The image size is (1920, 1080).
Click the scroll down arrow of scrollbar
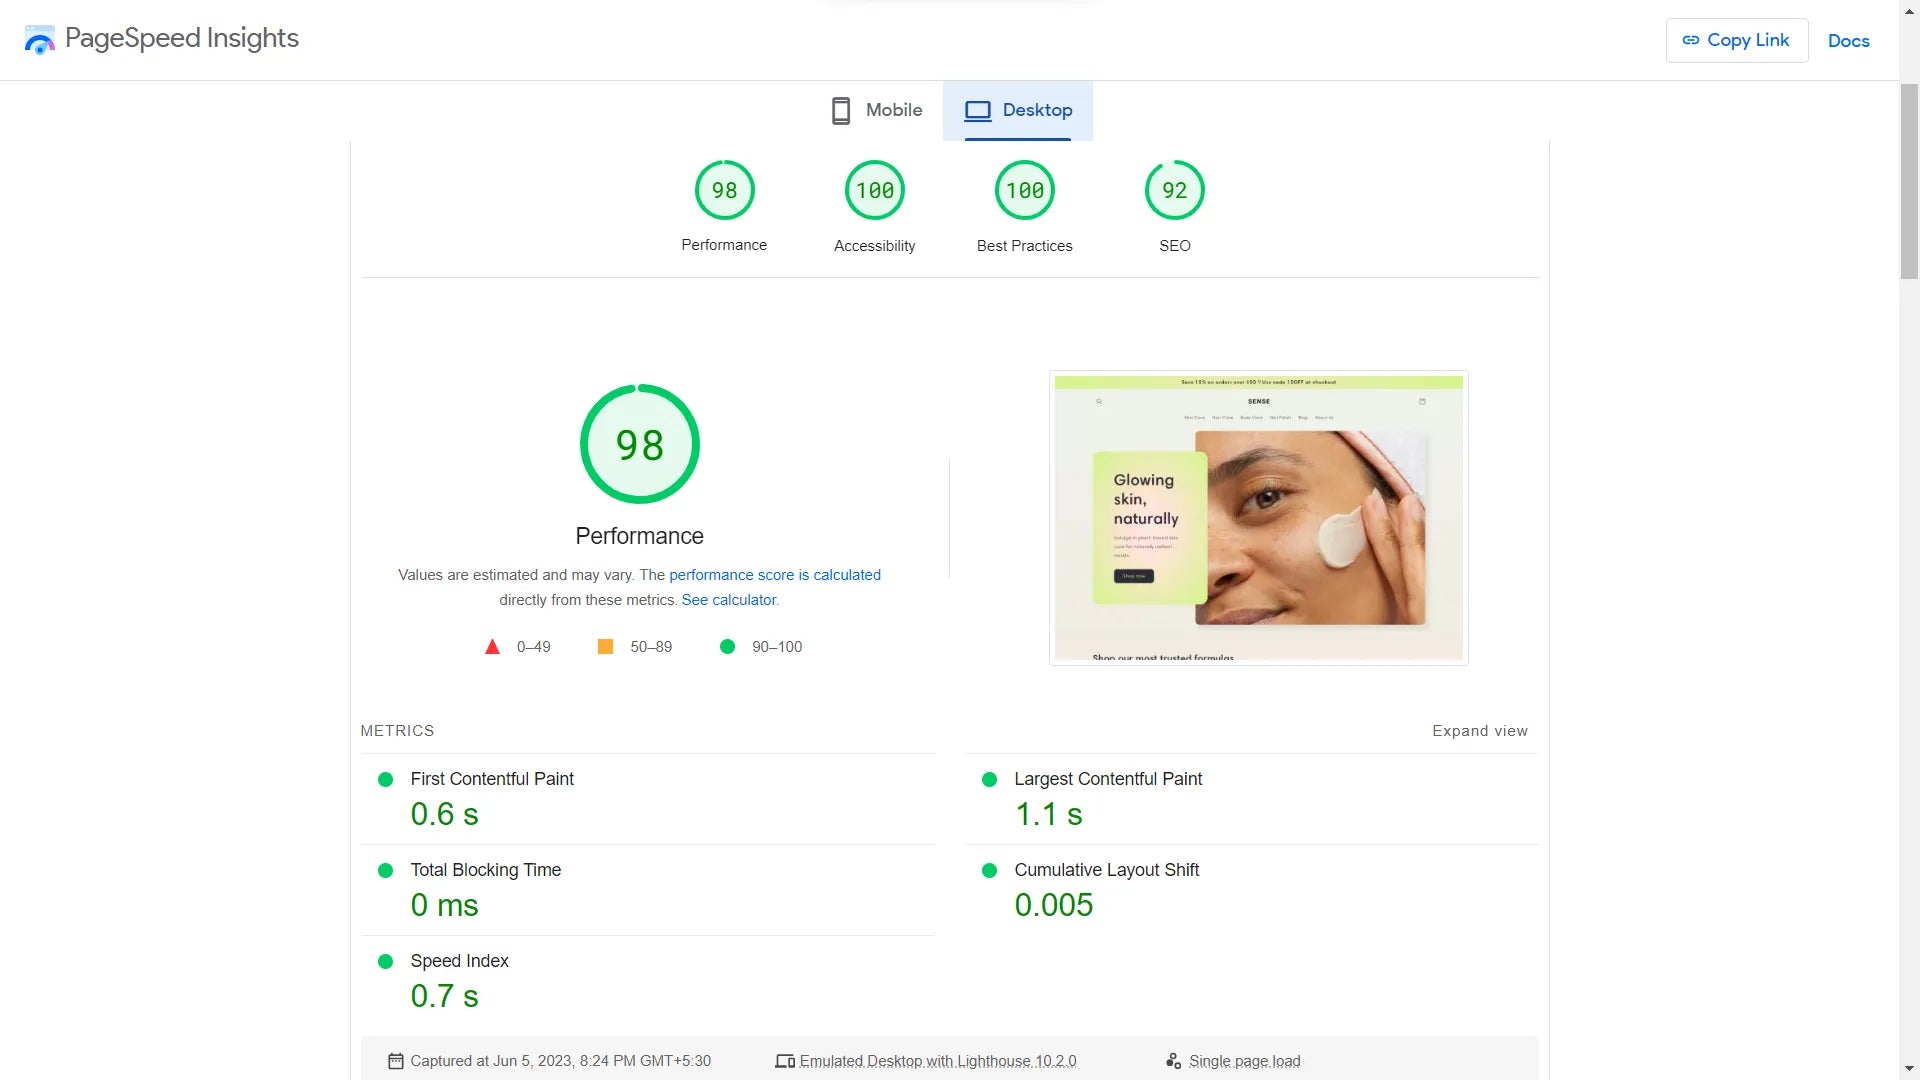(1909, 1069)
